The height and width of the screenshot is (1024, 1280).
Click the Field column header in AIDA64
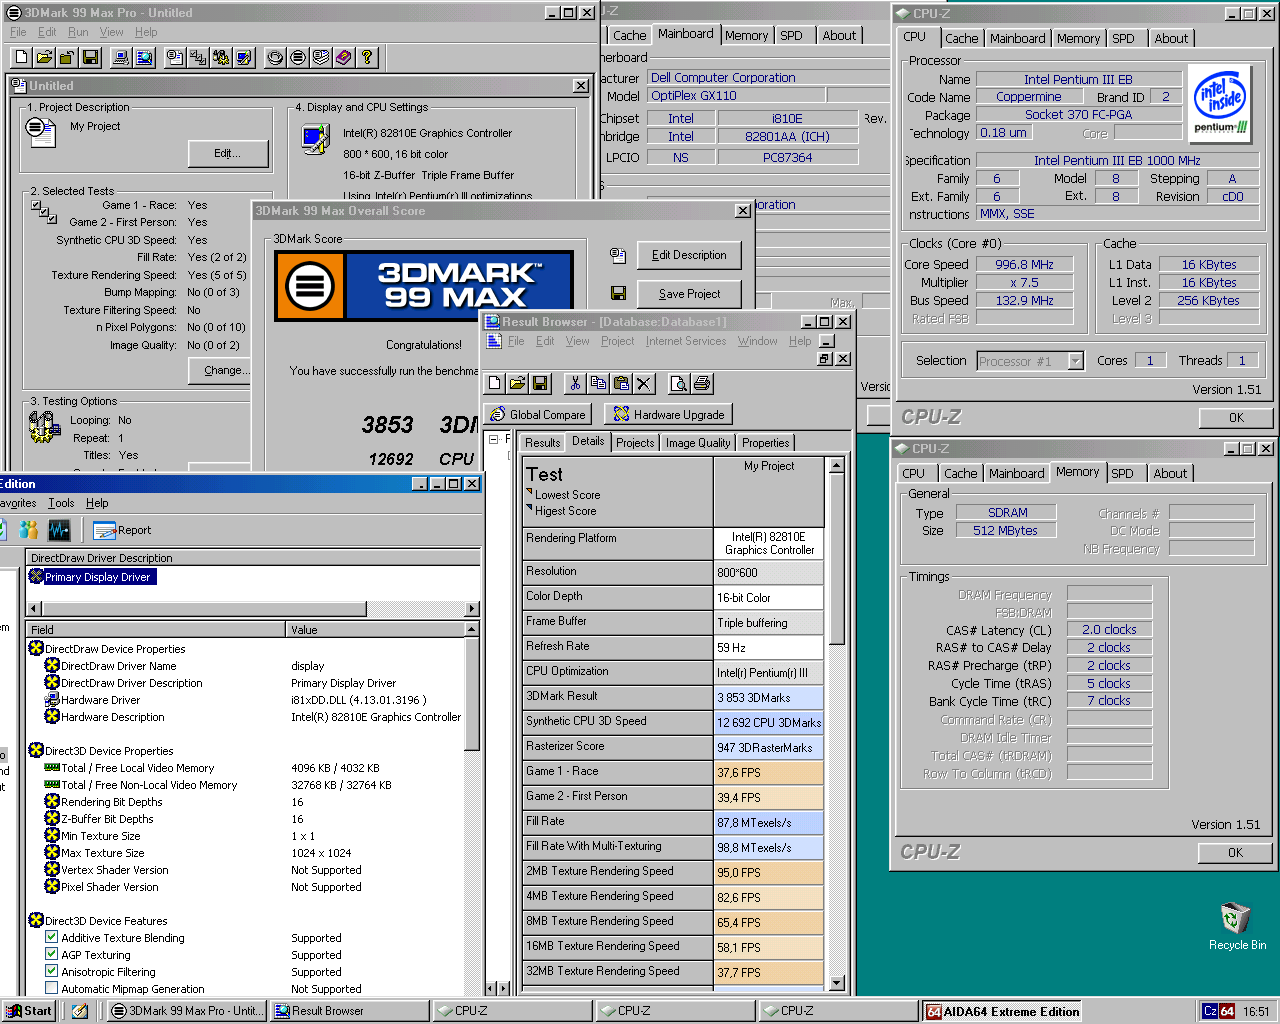click(155, 630)
